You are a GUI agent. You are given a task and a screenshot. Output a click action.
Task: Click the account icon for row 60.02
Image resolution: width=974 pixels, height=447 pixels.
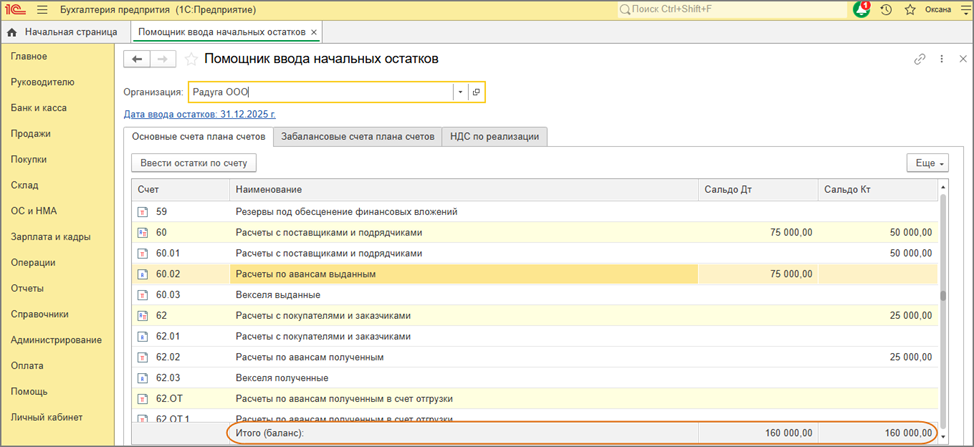(142, 273)
